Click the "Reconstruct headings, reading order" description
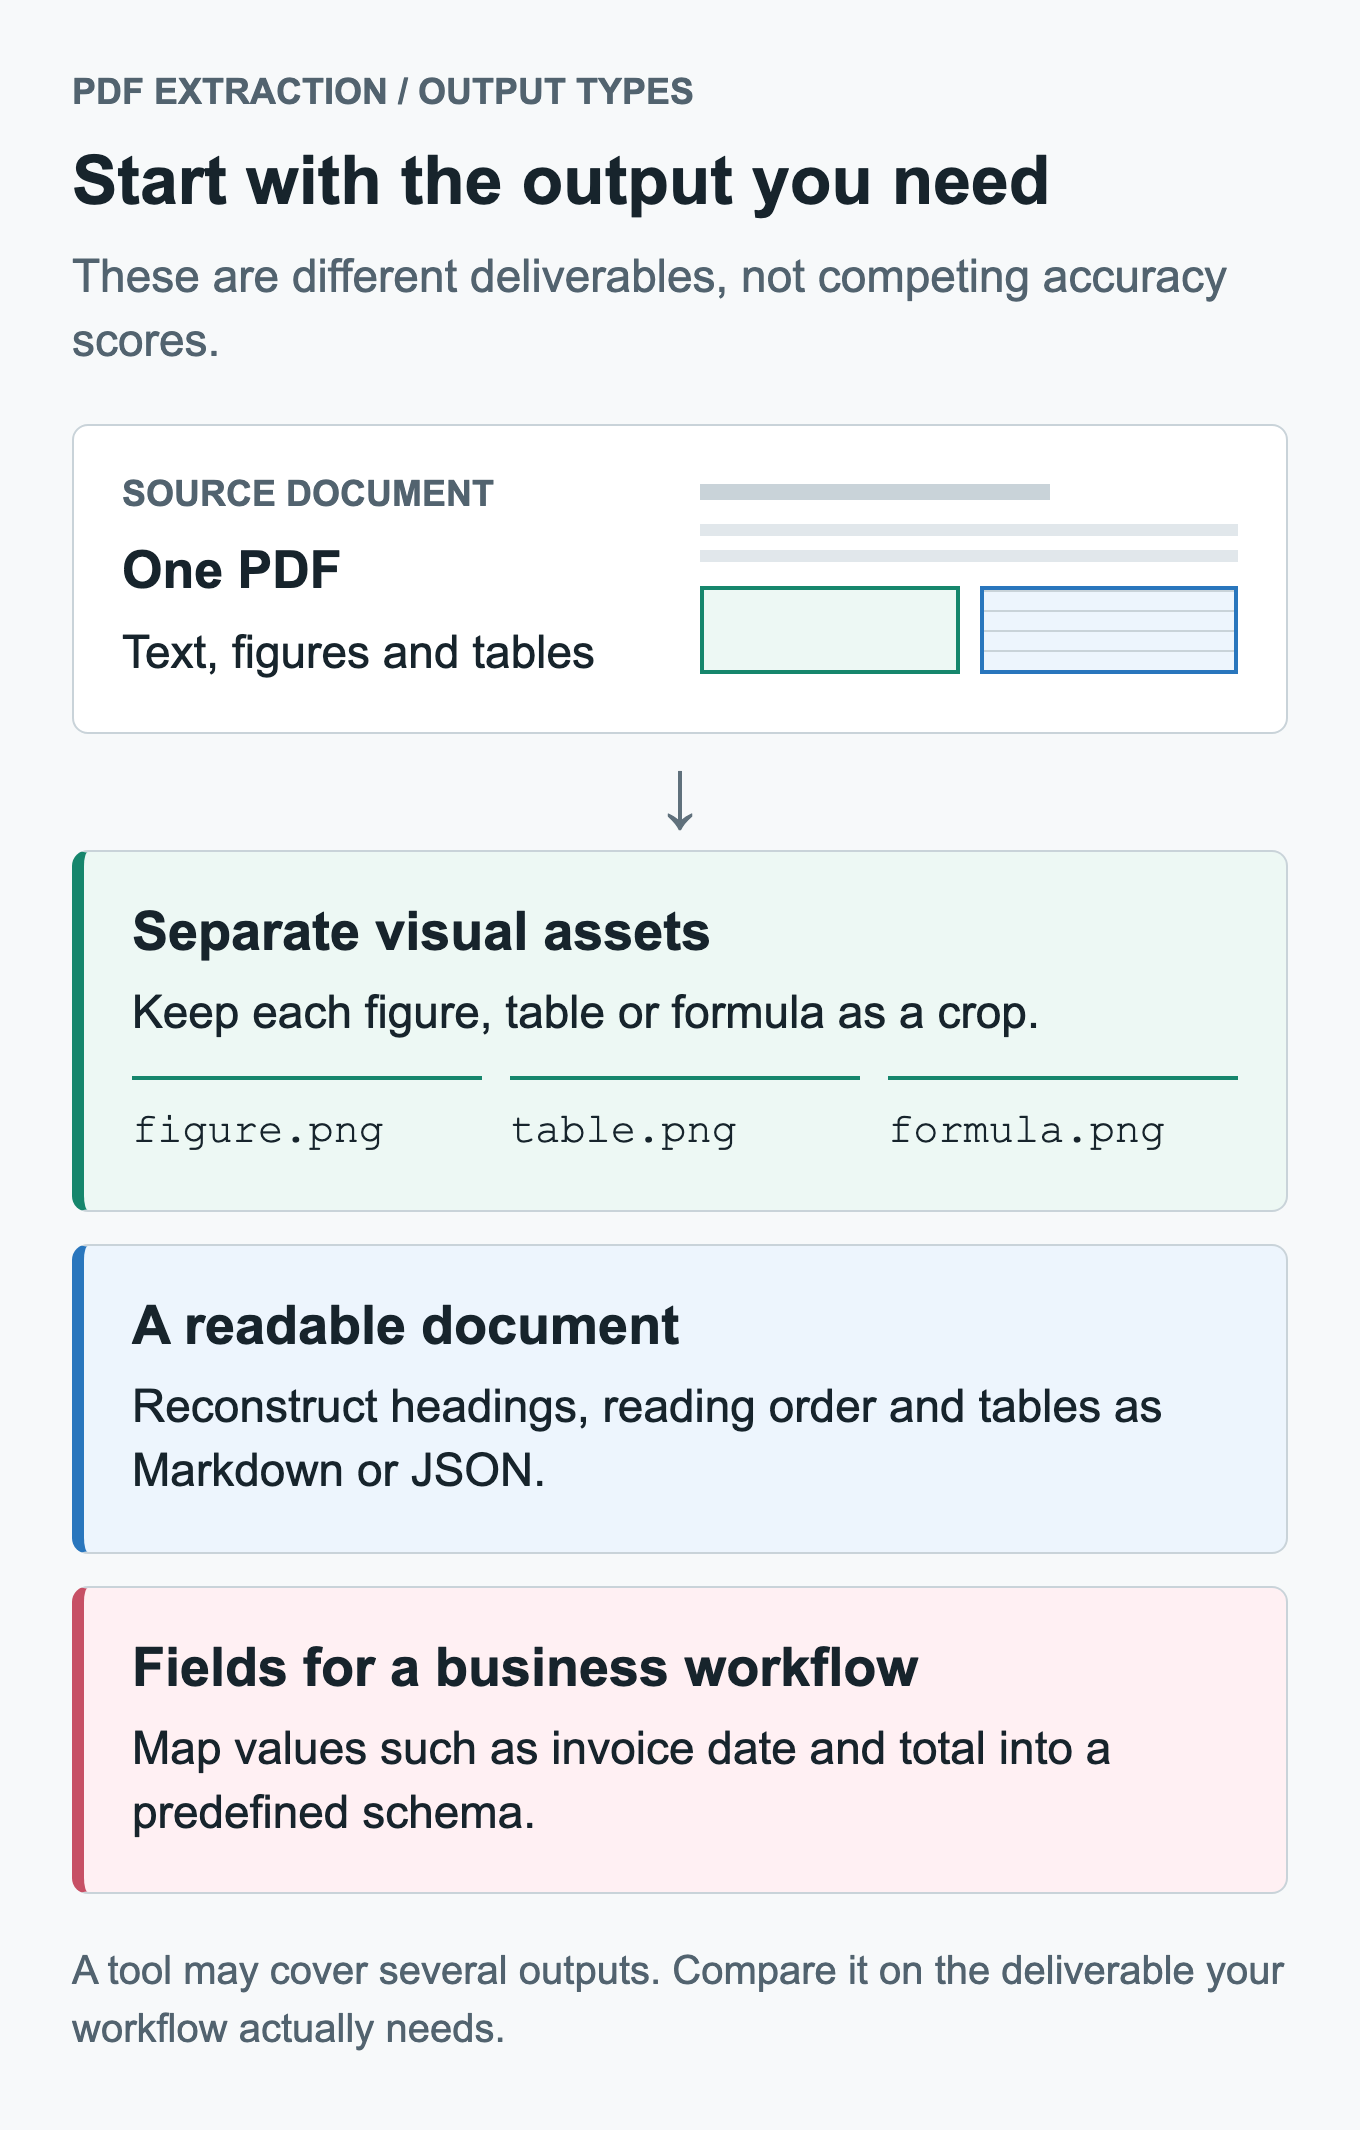Image resolution: width=1360 pixels, height=2132 pixels. (647, 1438)
